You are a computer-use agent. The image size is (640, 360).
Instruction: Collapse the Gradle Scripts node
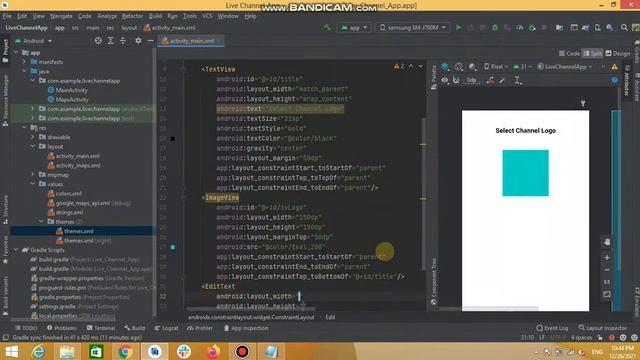click(16, 249)
